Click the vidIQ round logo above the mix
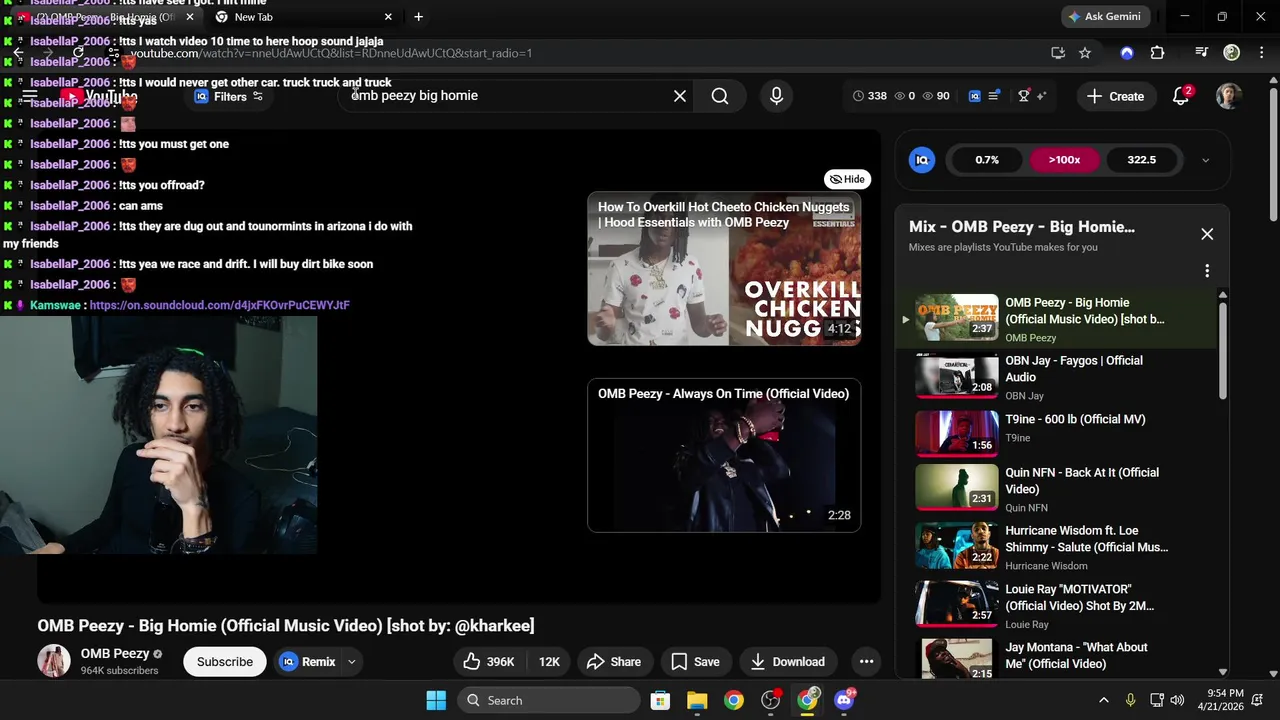This screenshot has width=1280, height=720. [x=922, y=160]
